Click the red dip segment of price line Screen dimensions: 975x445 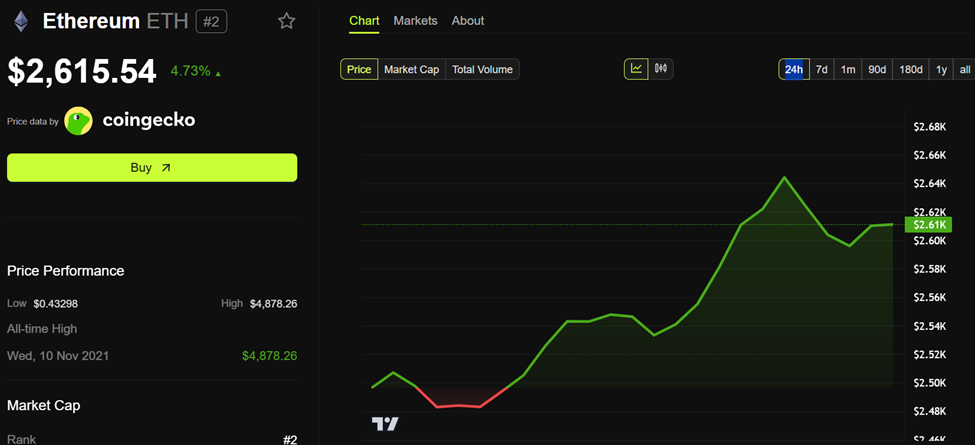tap(461, 404)
